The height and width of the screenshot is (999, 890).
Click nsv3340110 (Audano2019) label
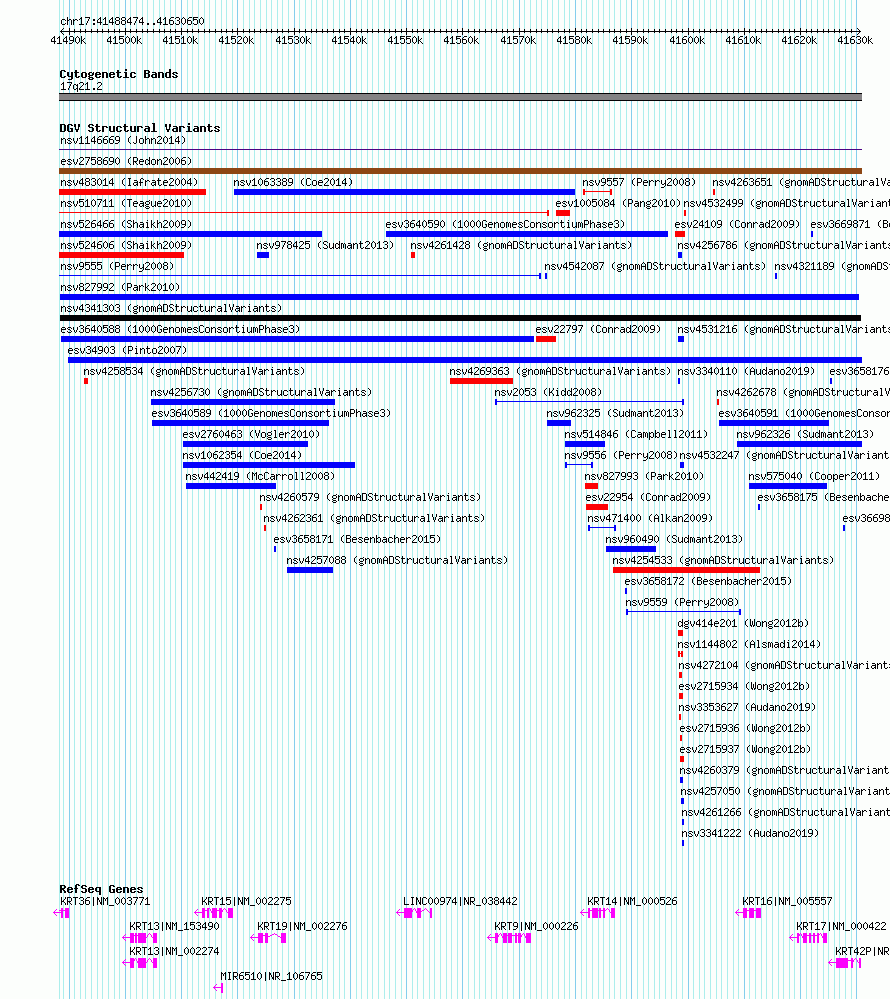click(746, 371)
